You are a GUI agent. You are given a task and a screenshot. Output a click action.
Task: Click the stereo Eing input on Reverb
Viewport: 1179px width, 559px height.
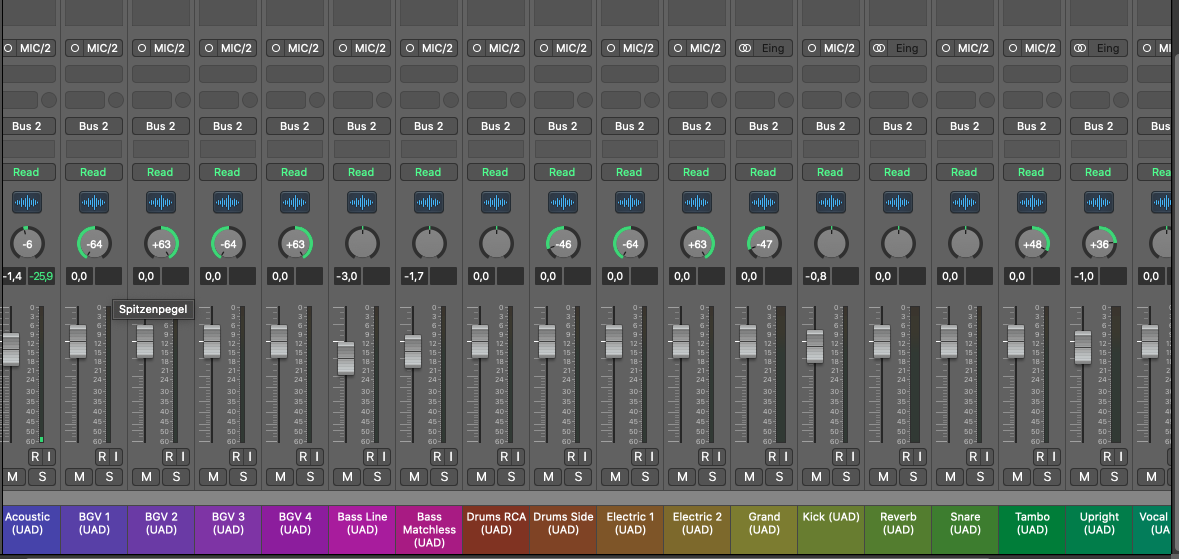pyautogui.click(x=897, y=48)
